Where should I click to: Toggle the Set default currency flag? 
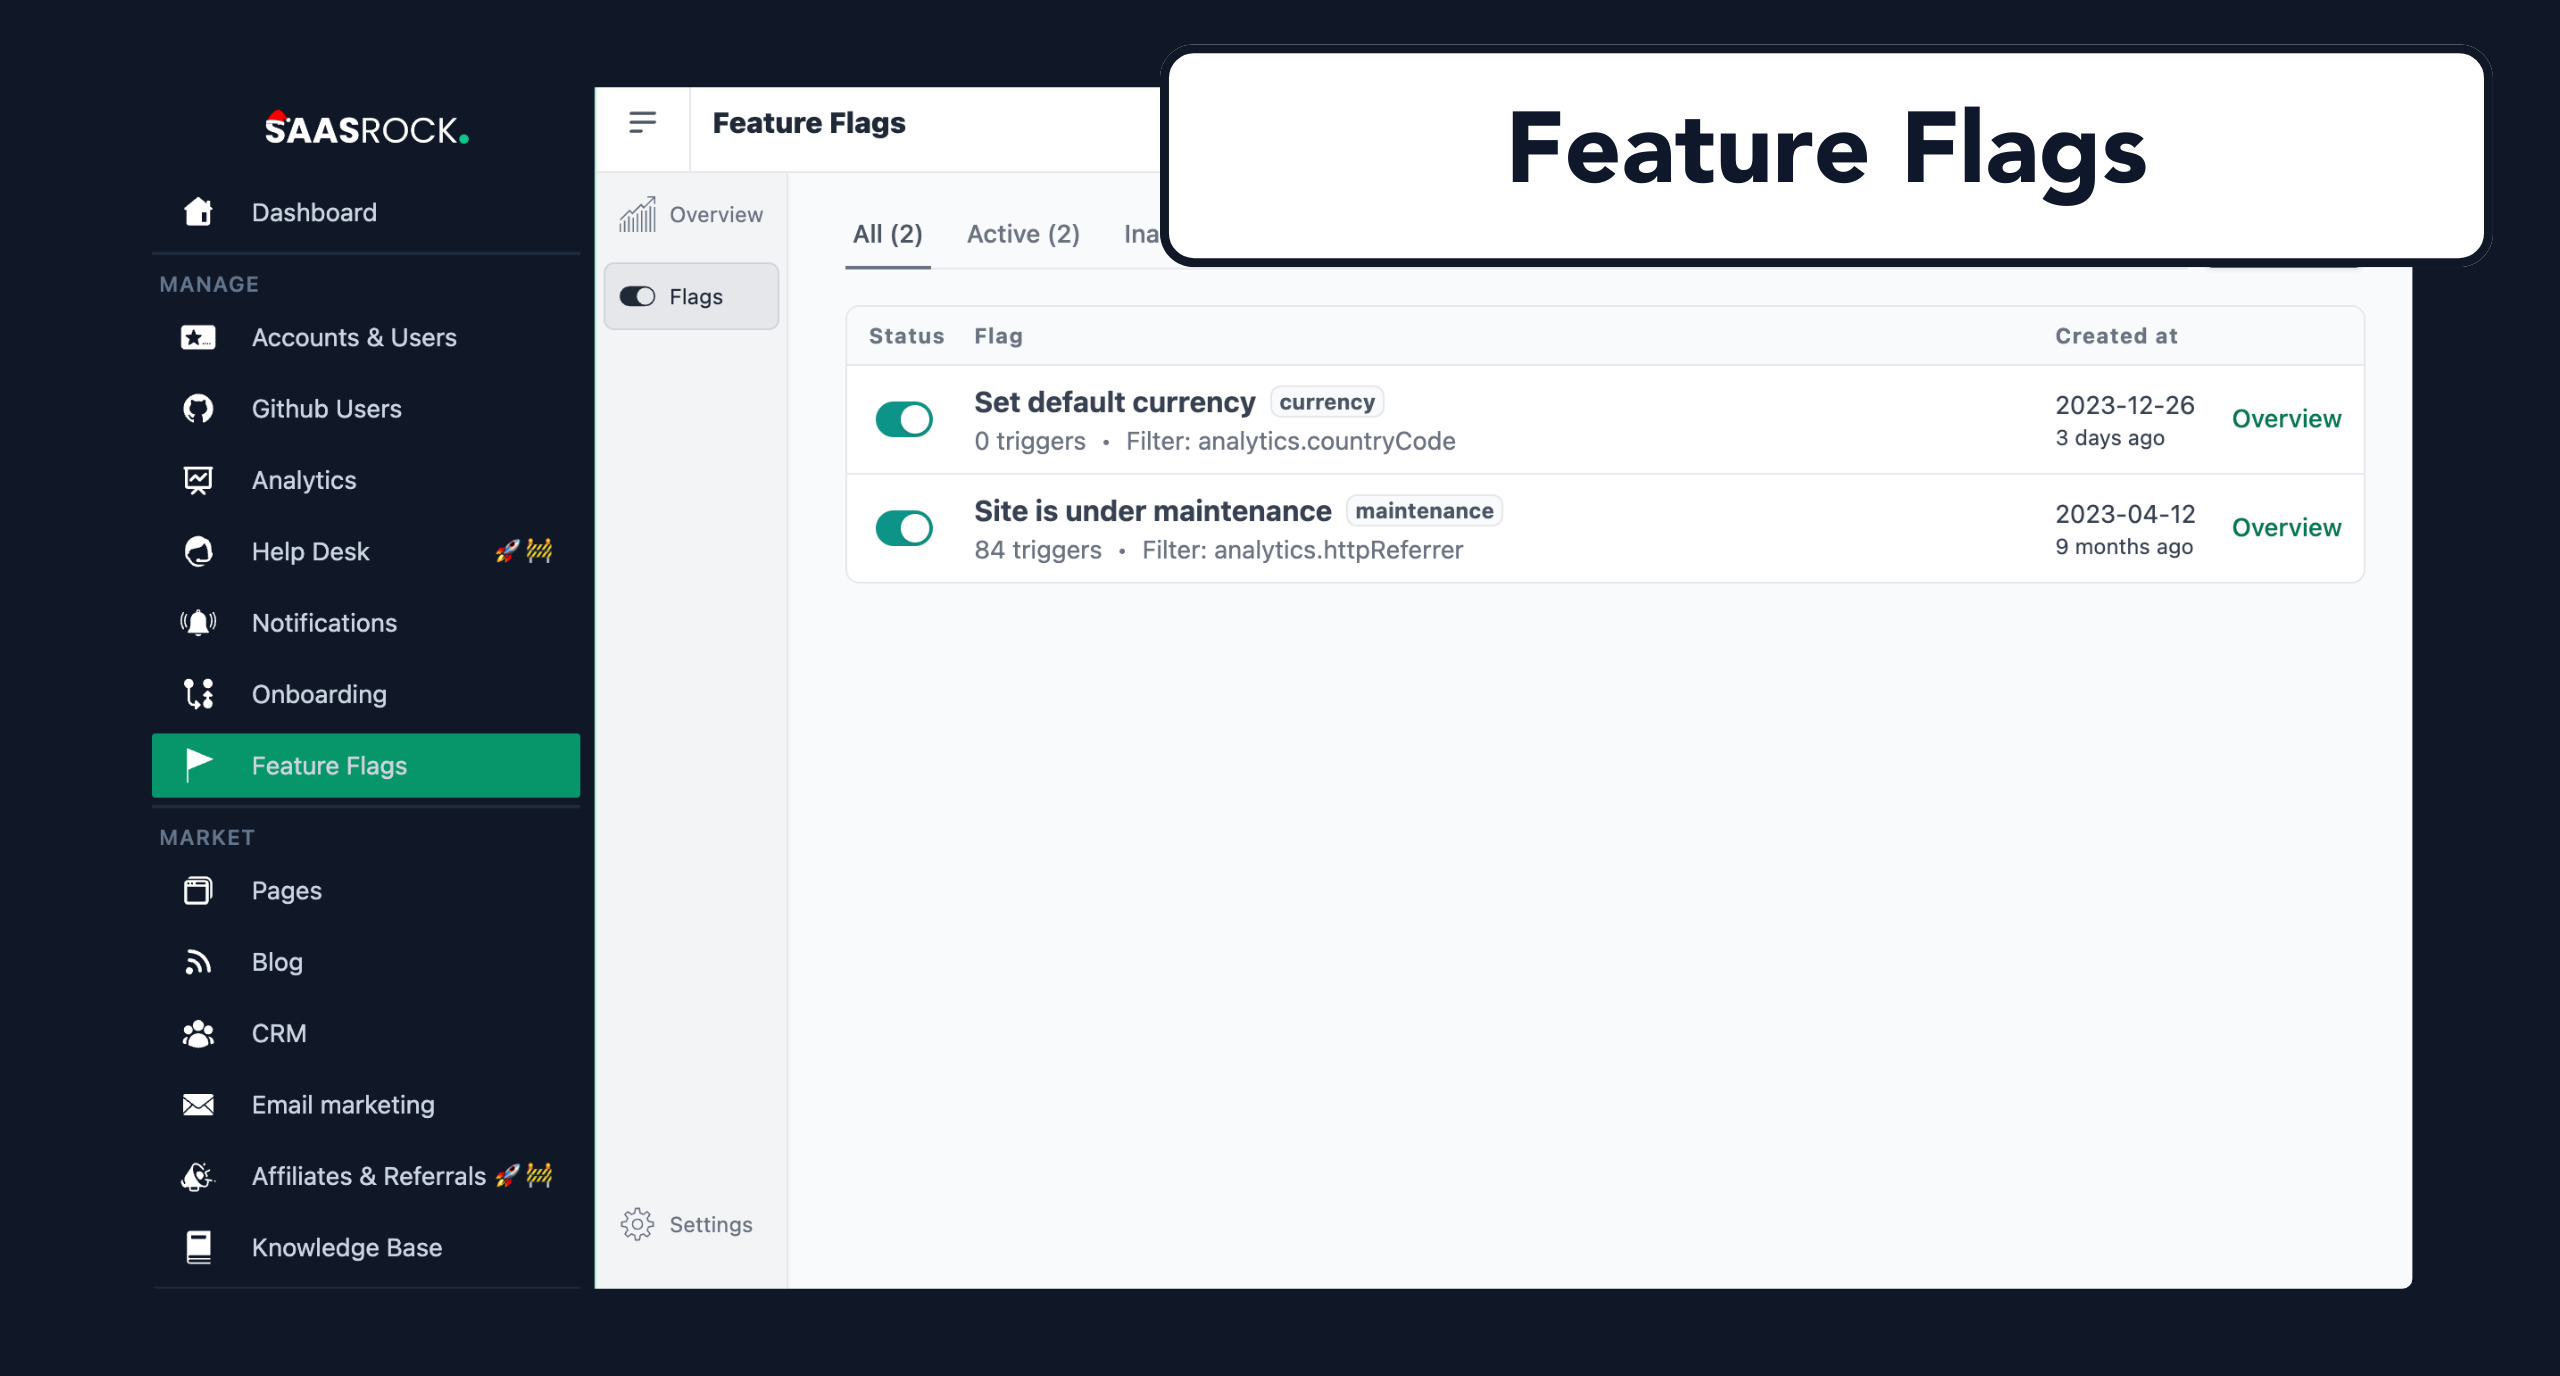tap(905, 419)
